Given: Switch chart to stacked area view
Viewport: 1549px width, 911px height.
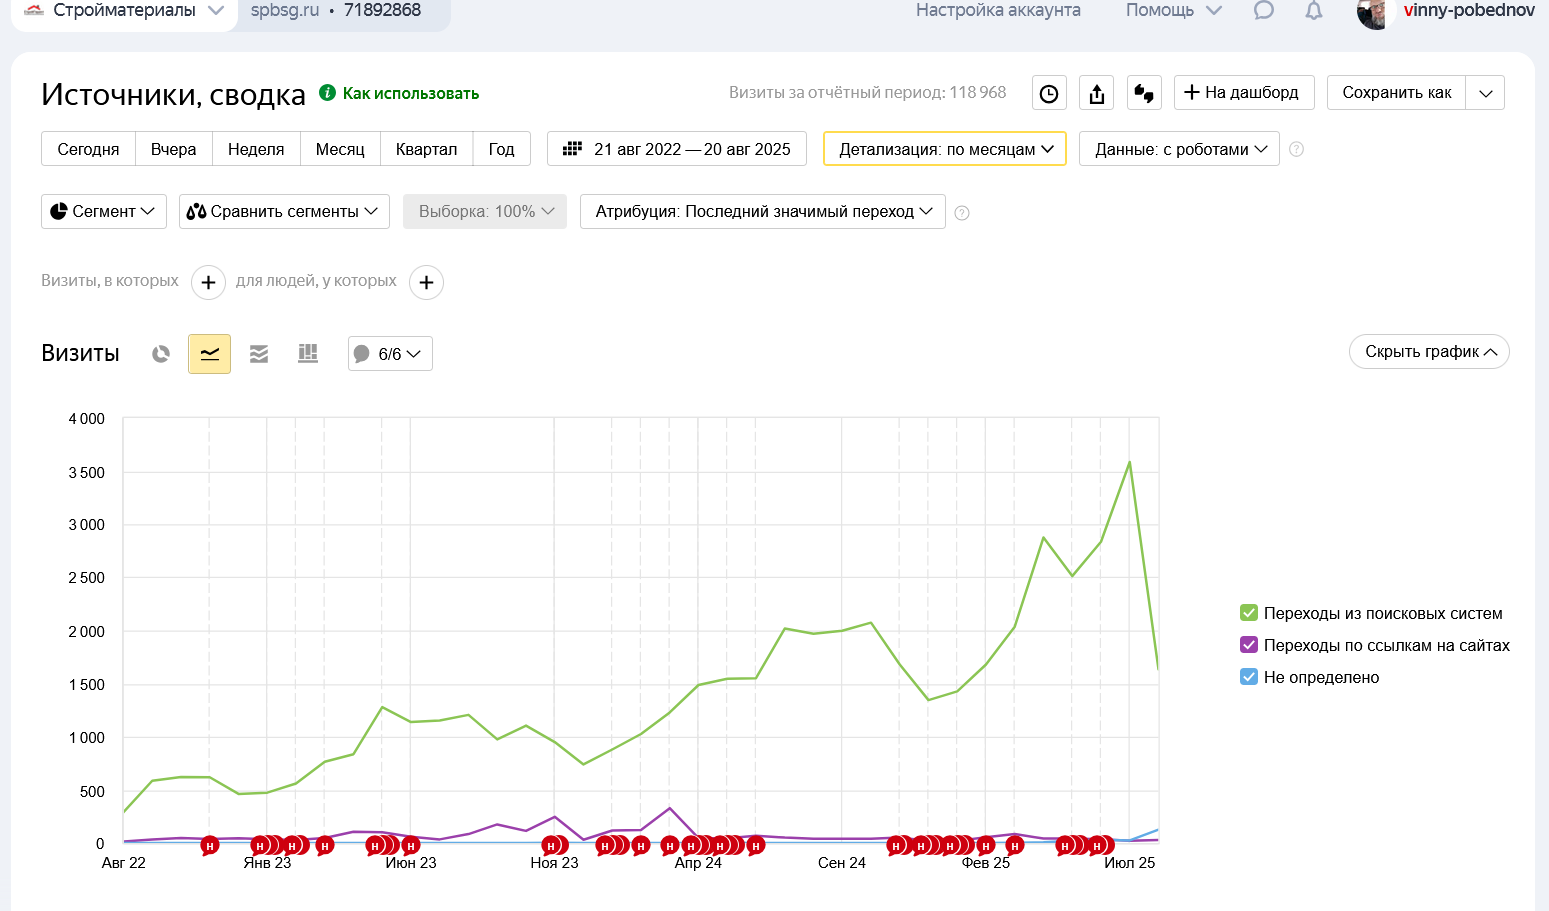Looking at the screenshot, I should (259, 354).
